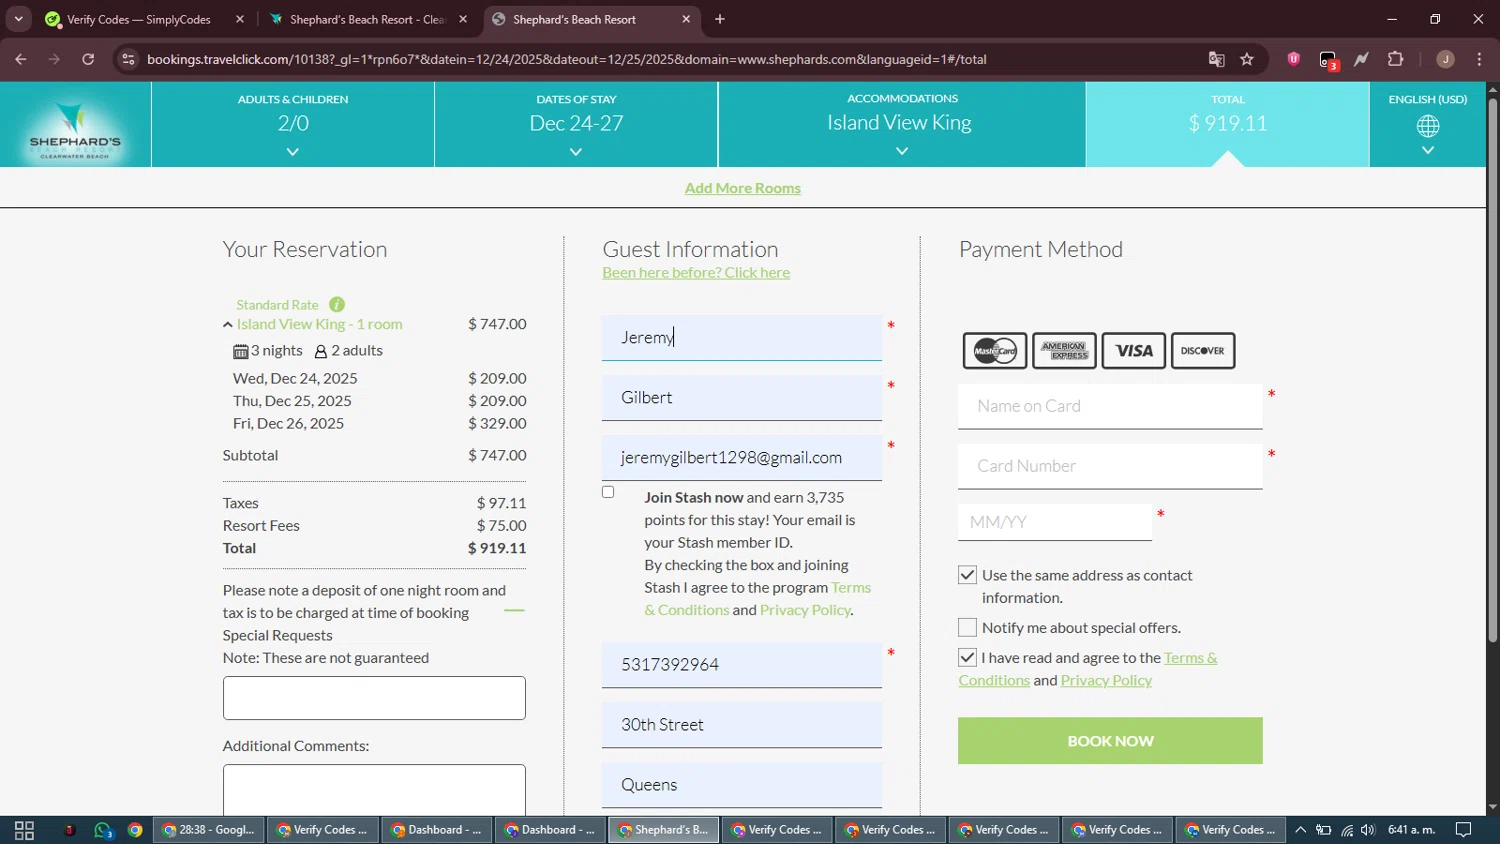
Task: Check the Join Stash now checkbox
Action: click(608, 492)
